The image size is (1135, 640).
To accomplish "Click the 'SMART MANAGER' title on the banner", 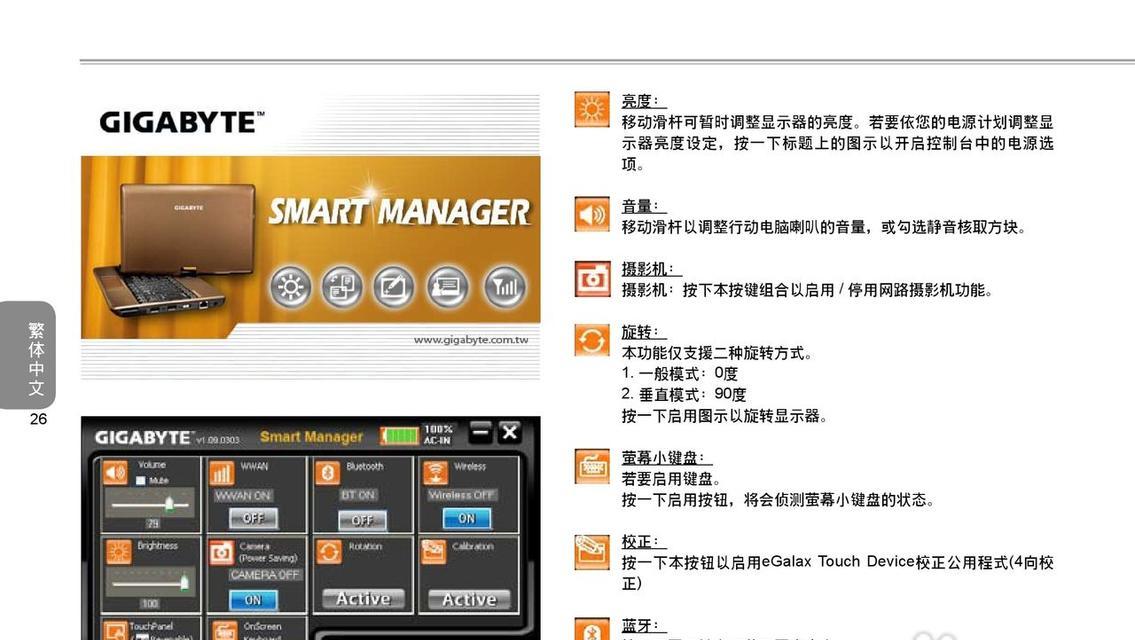I will [399, 212].
